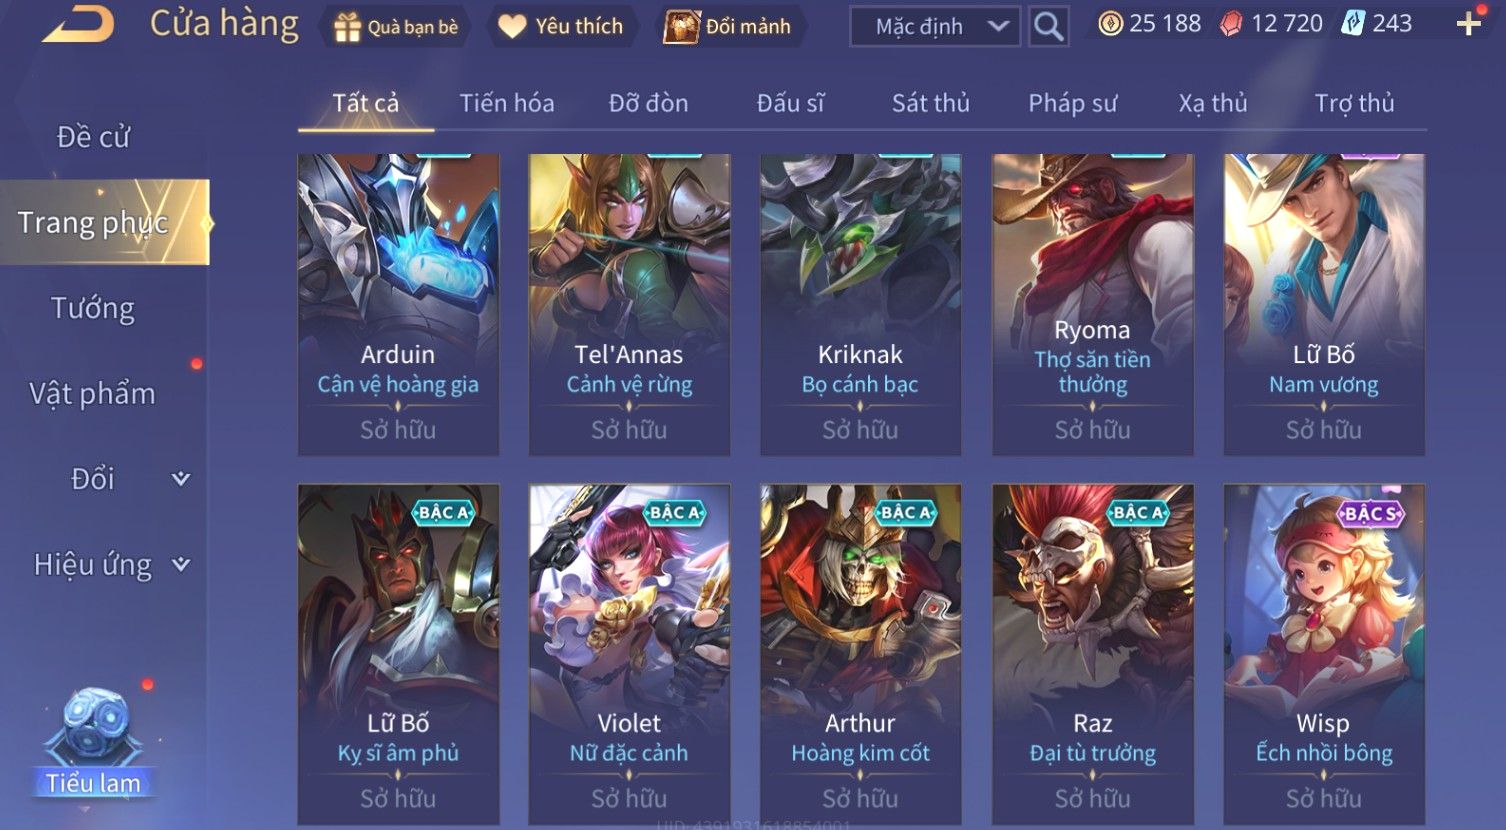Open Đổi mảnh chest exchange
The image size is (1506, 830).
[727, 27]
